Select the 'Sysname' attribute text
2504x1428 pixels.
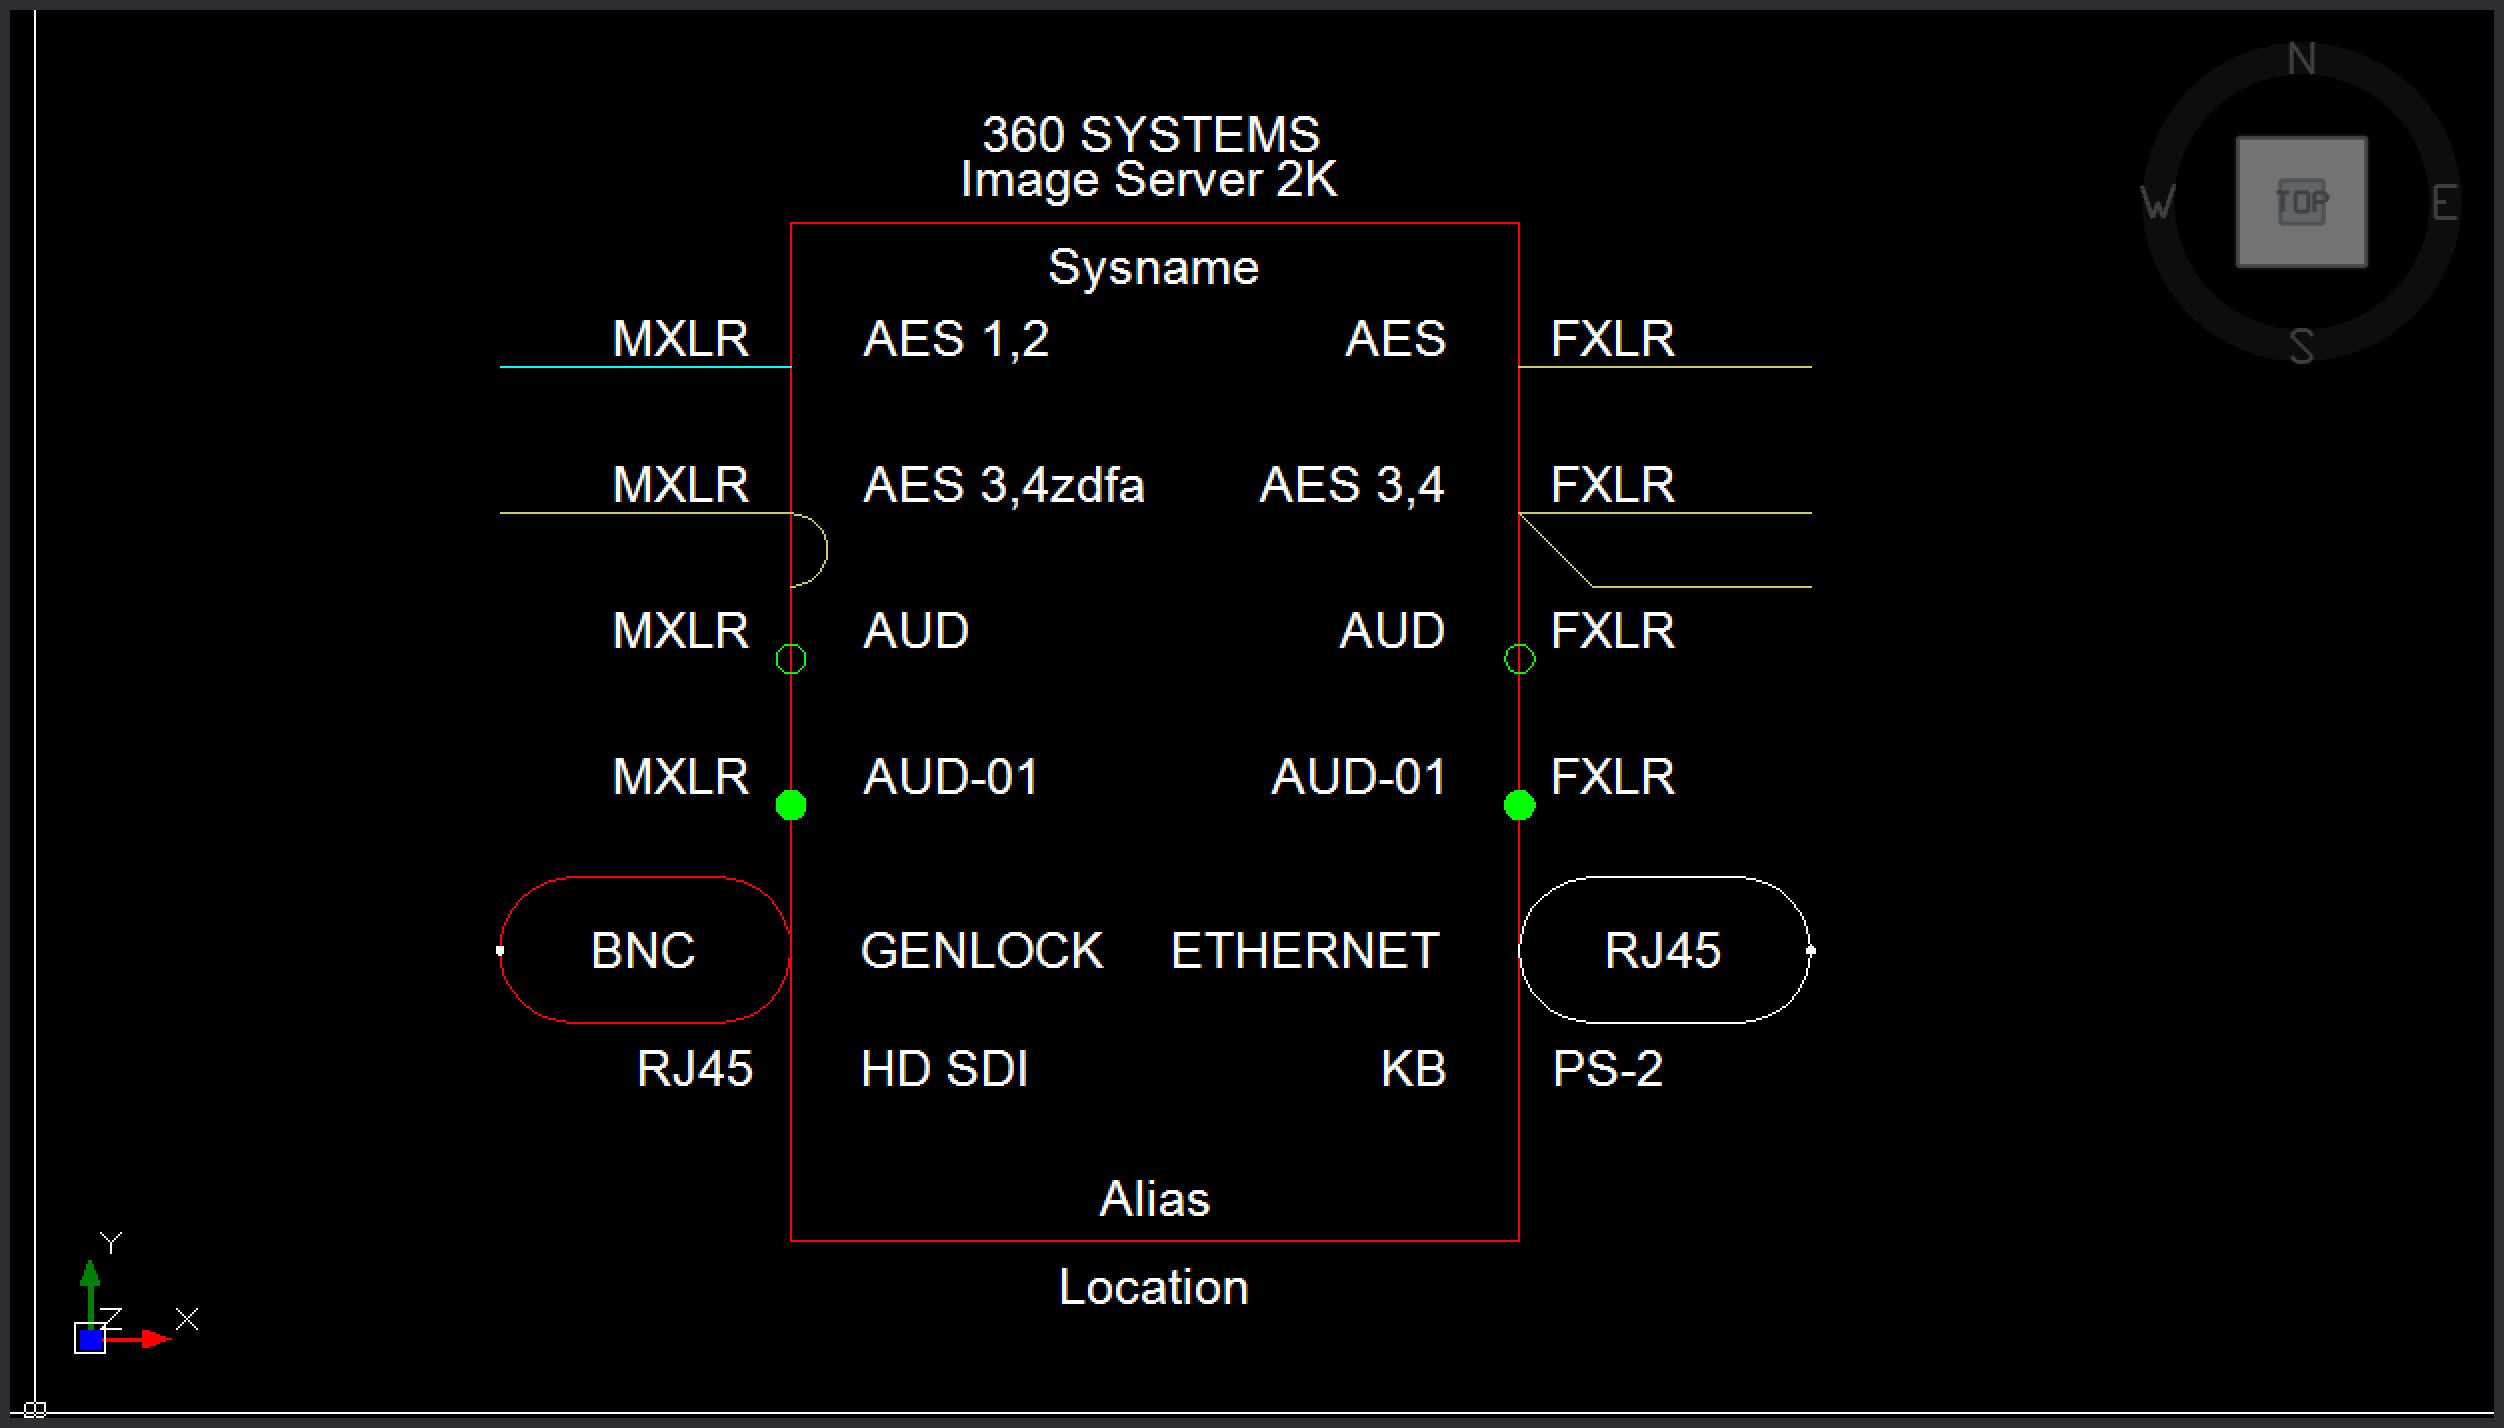pos(1153,268)
